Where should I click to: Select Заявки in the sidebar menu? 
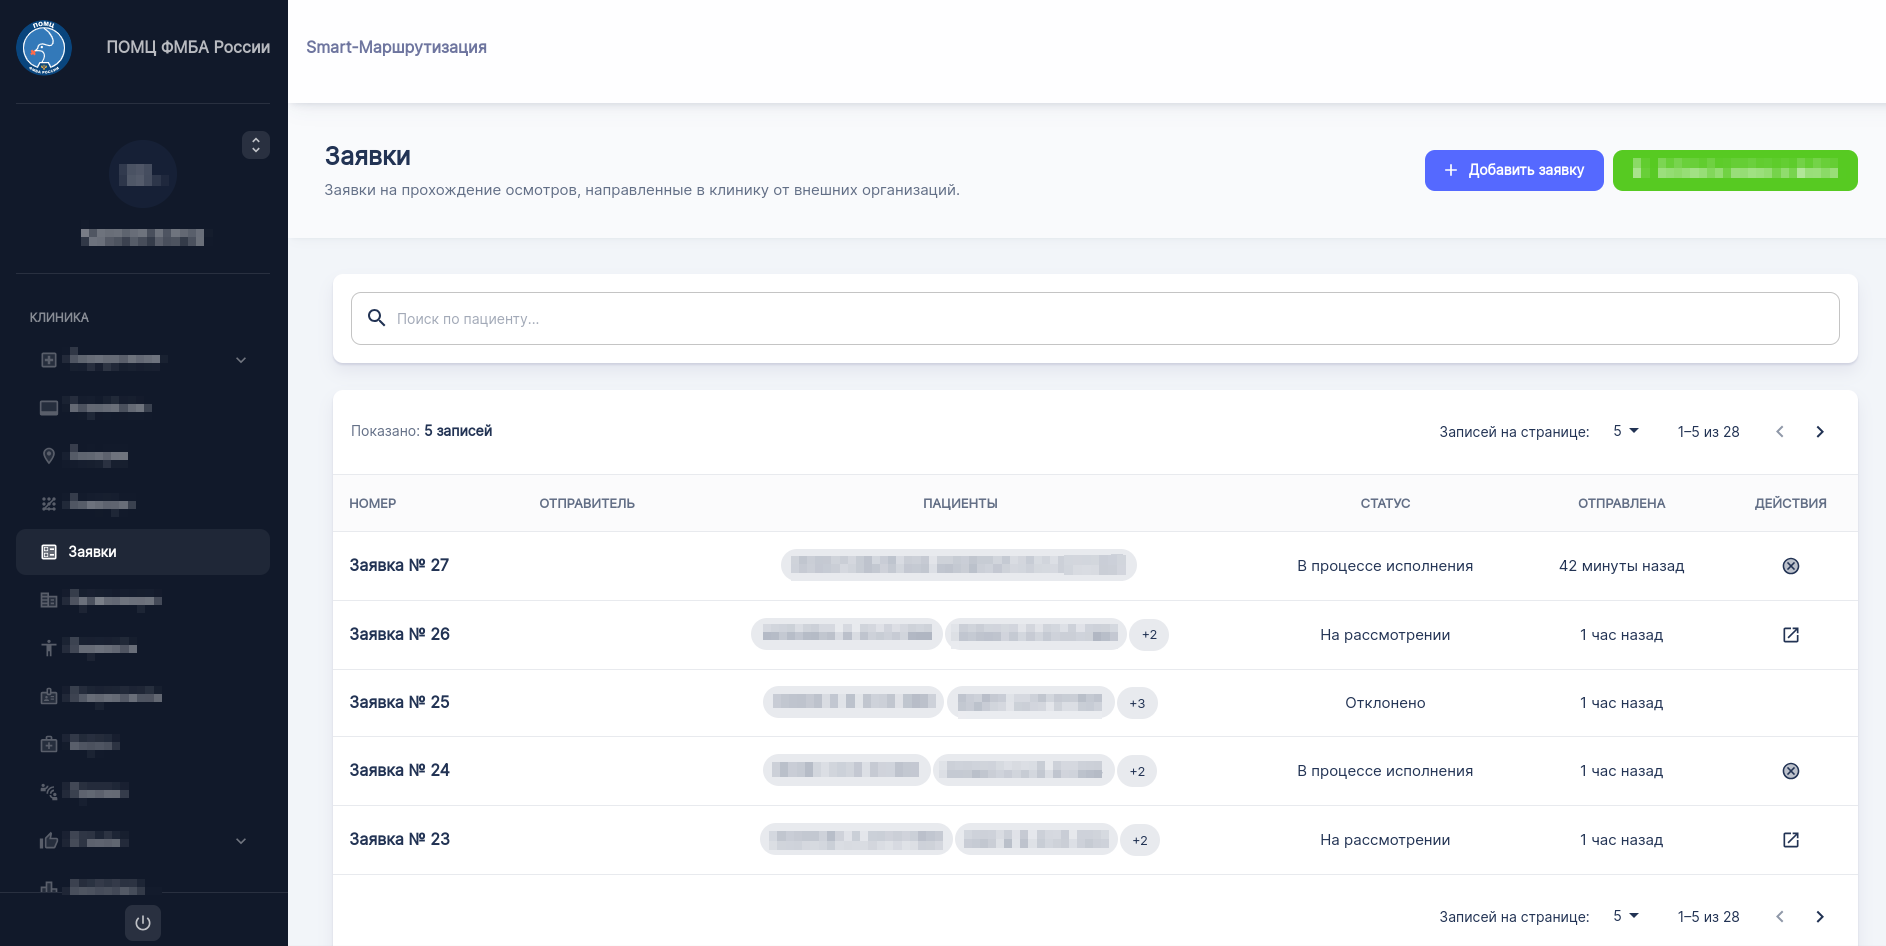143,552
